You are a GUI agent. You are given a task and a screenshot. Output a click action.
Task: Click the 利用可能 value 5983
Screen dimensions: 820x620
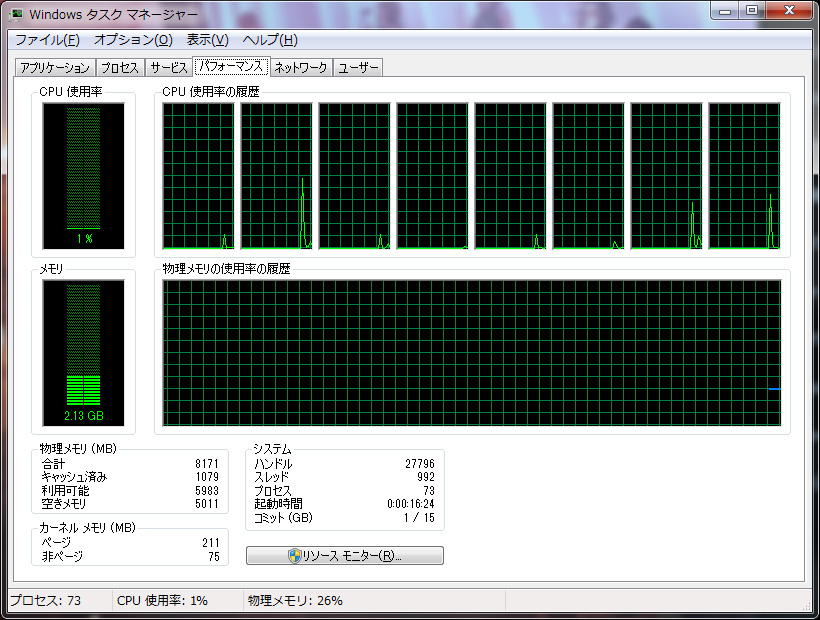click(207, 490)
